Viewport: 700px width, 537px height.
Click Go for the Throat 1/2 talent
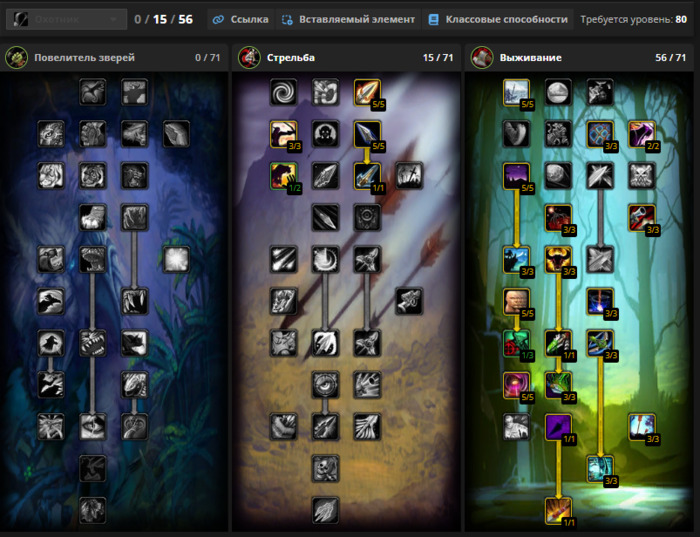tap(283, 176)
